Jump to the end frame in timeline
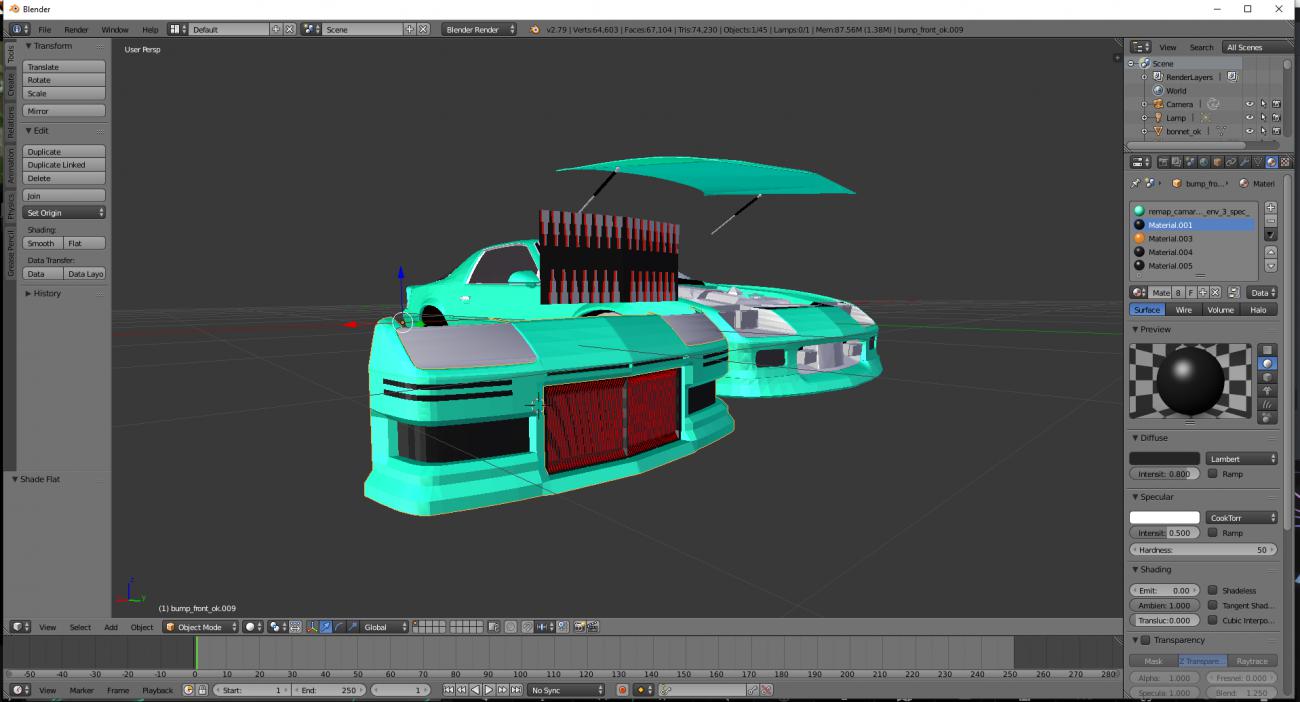The image size is (1300, 702). click(x=516, y=690)
